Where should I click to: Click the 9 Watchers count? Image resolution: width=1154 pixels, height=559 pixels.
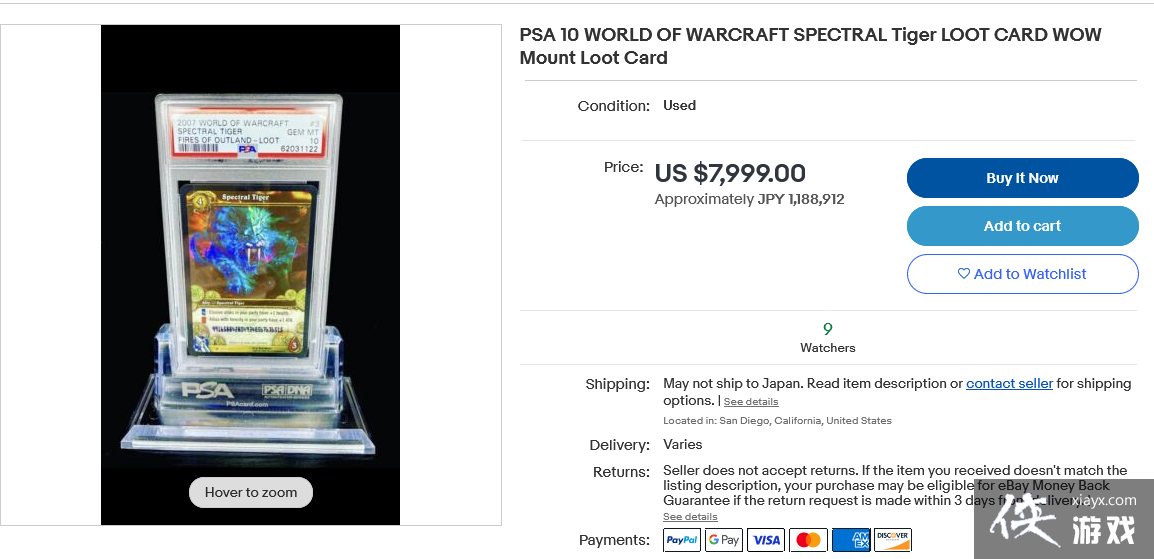pos(828,338)
